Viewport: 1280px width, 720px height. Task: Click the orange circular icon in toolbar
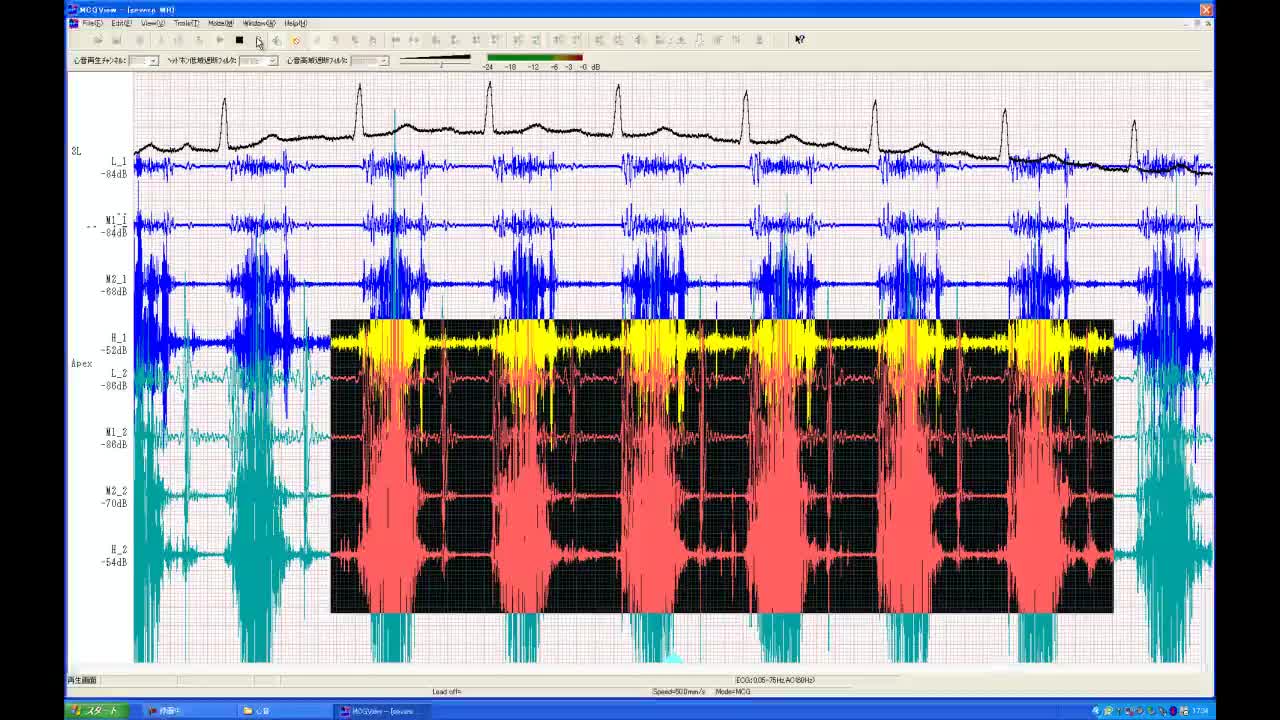click(x=296, y=40)
